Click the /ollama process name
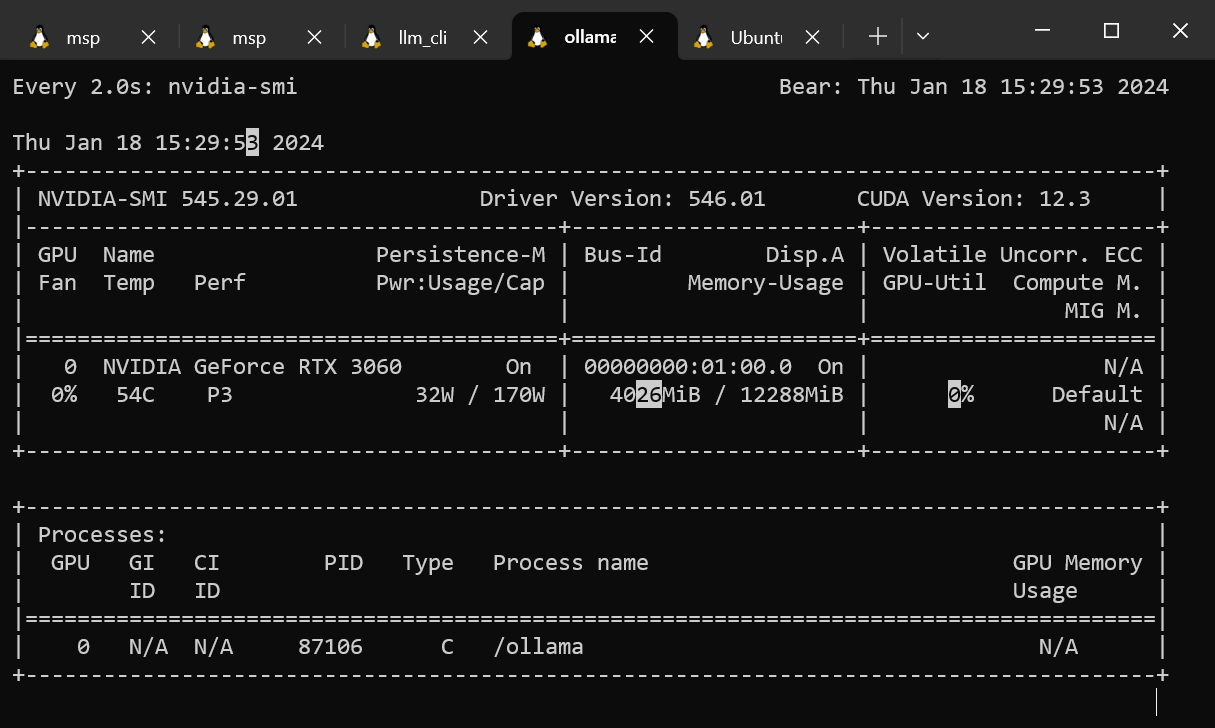 click(538, 647)
